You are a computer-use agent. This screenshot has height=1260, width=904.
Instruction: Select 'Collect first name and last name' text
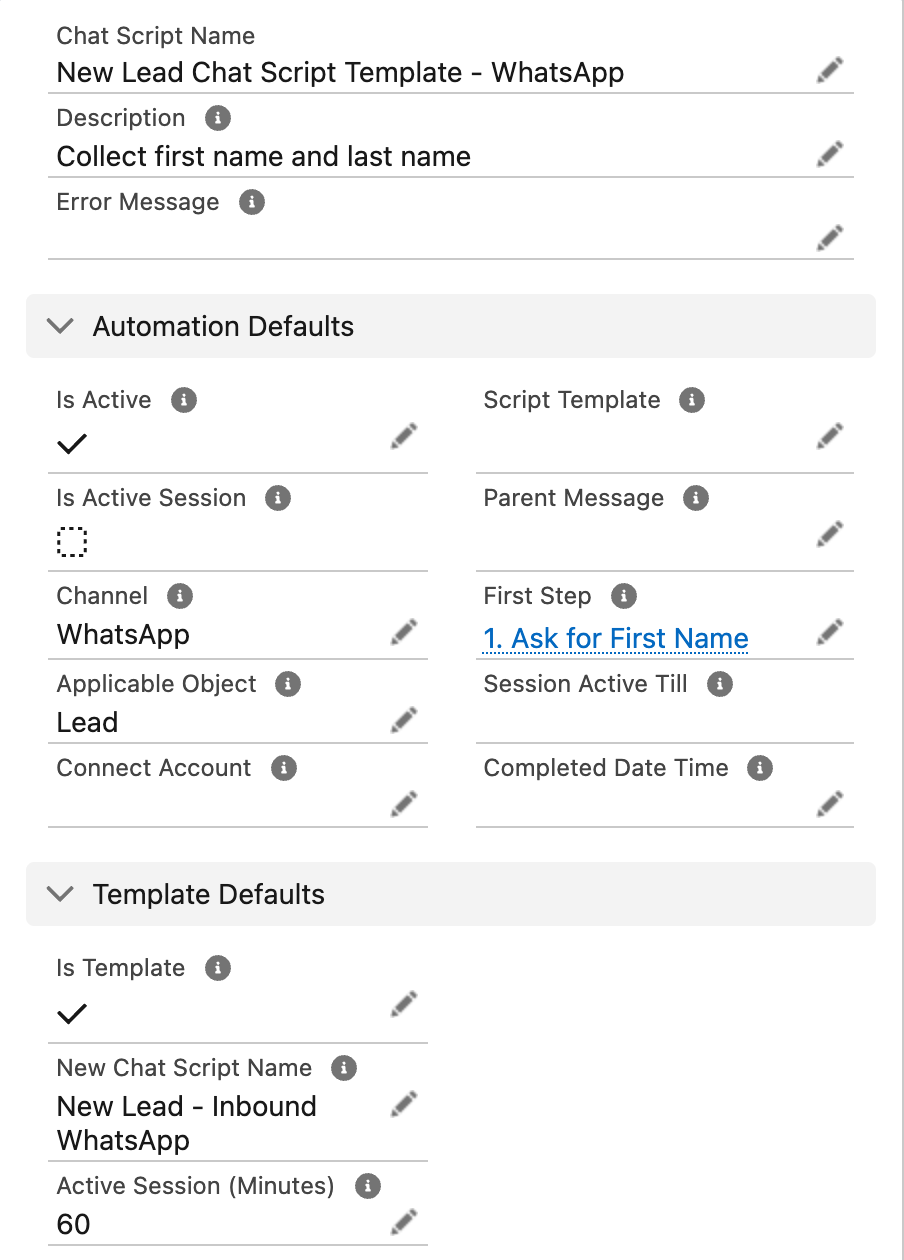pos(264,157)
